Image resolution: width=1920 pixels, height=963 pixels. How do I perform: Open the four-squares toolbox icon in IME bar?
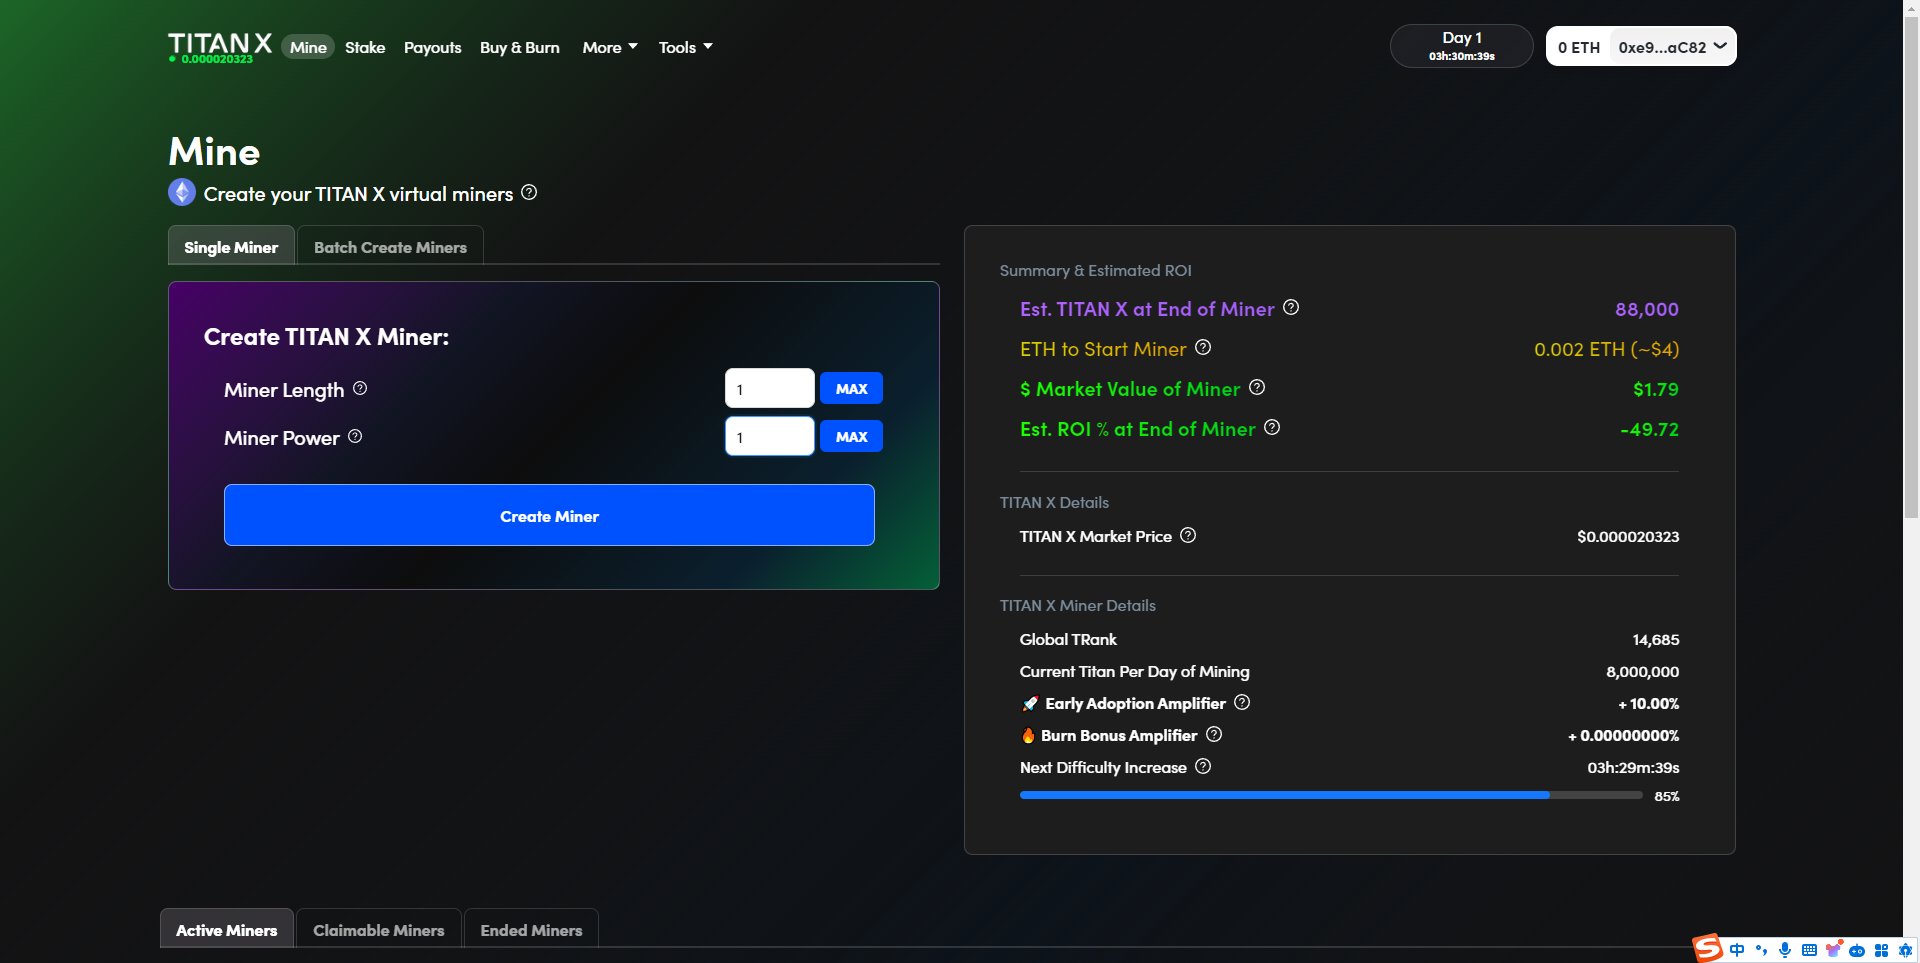[x=1881, y=950]
